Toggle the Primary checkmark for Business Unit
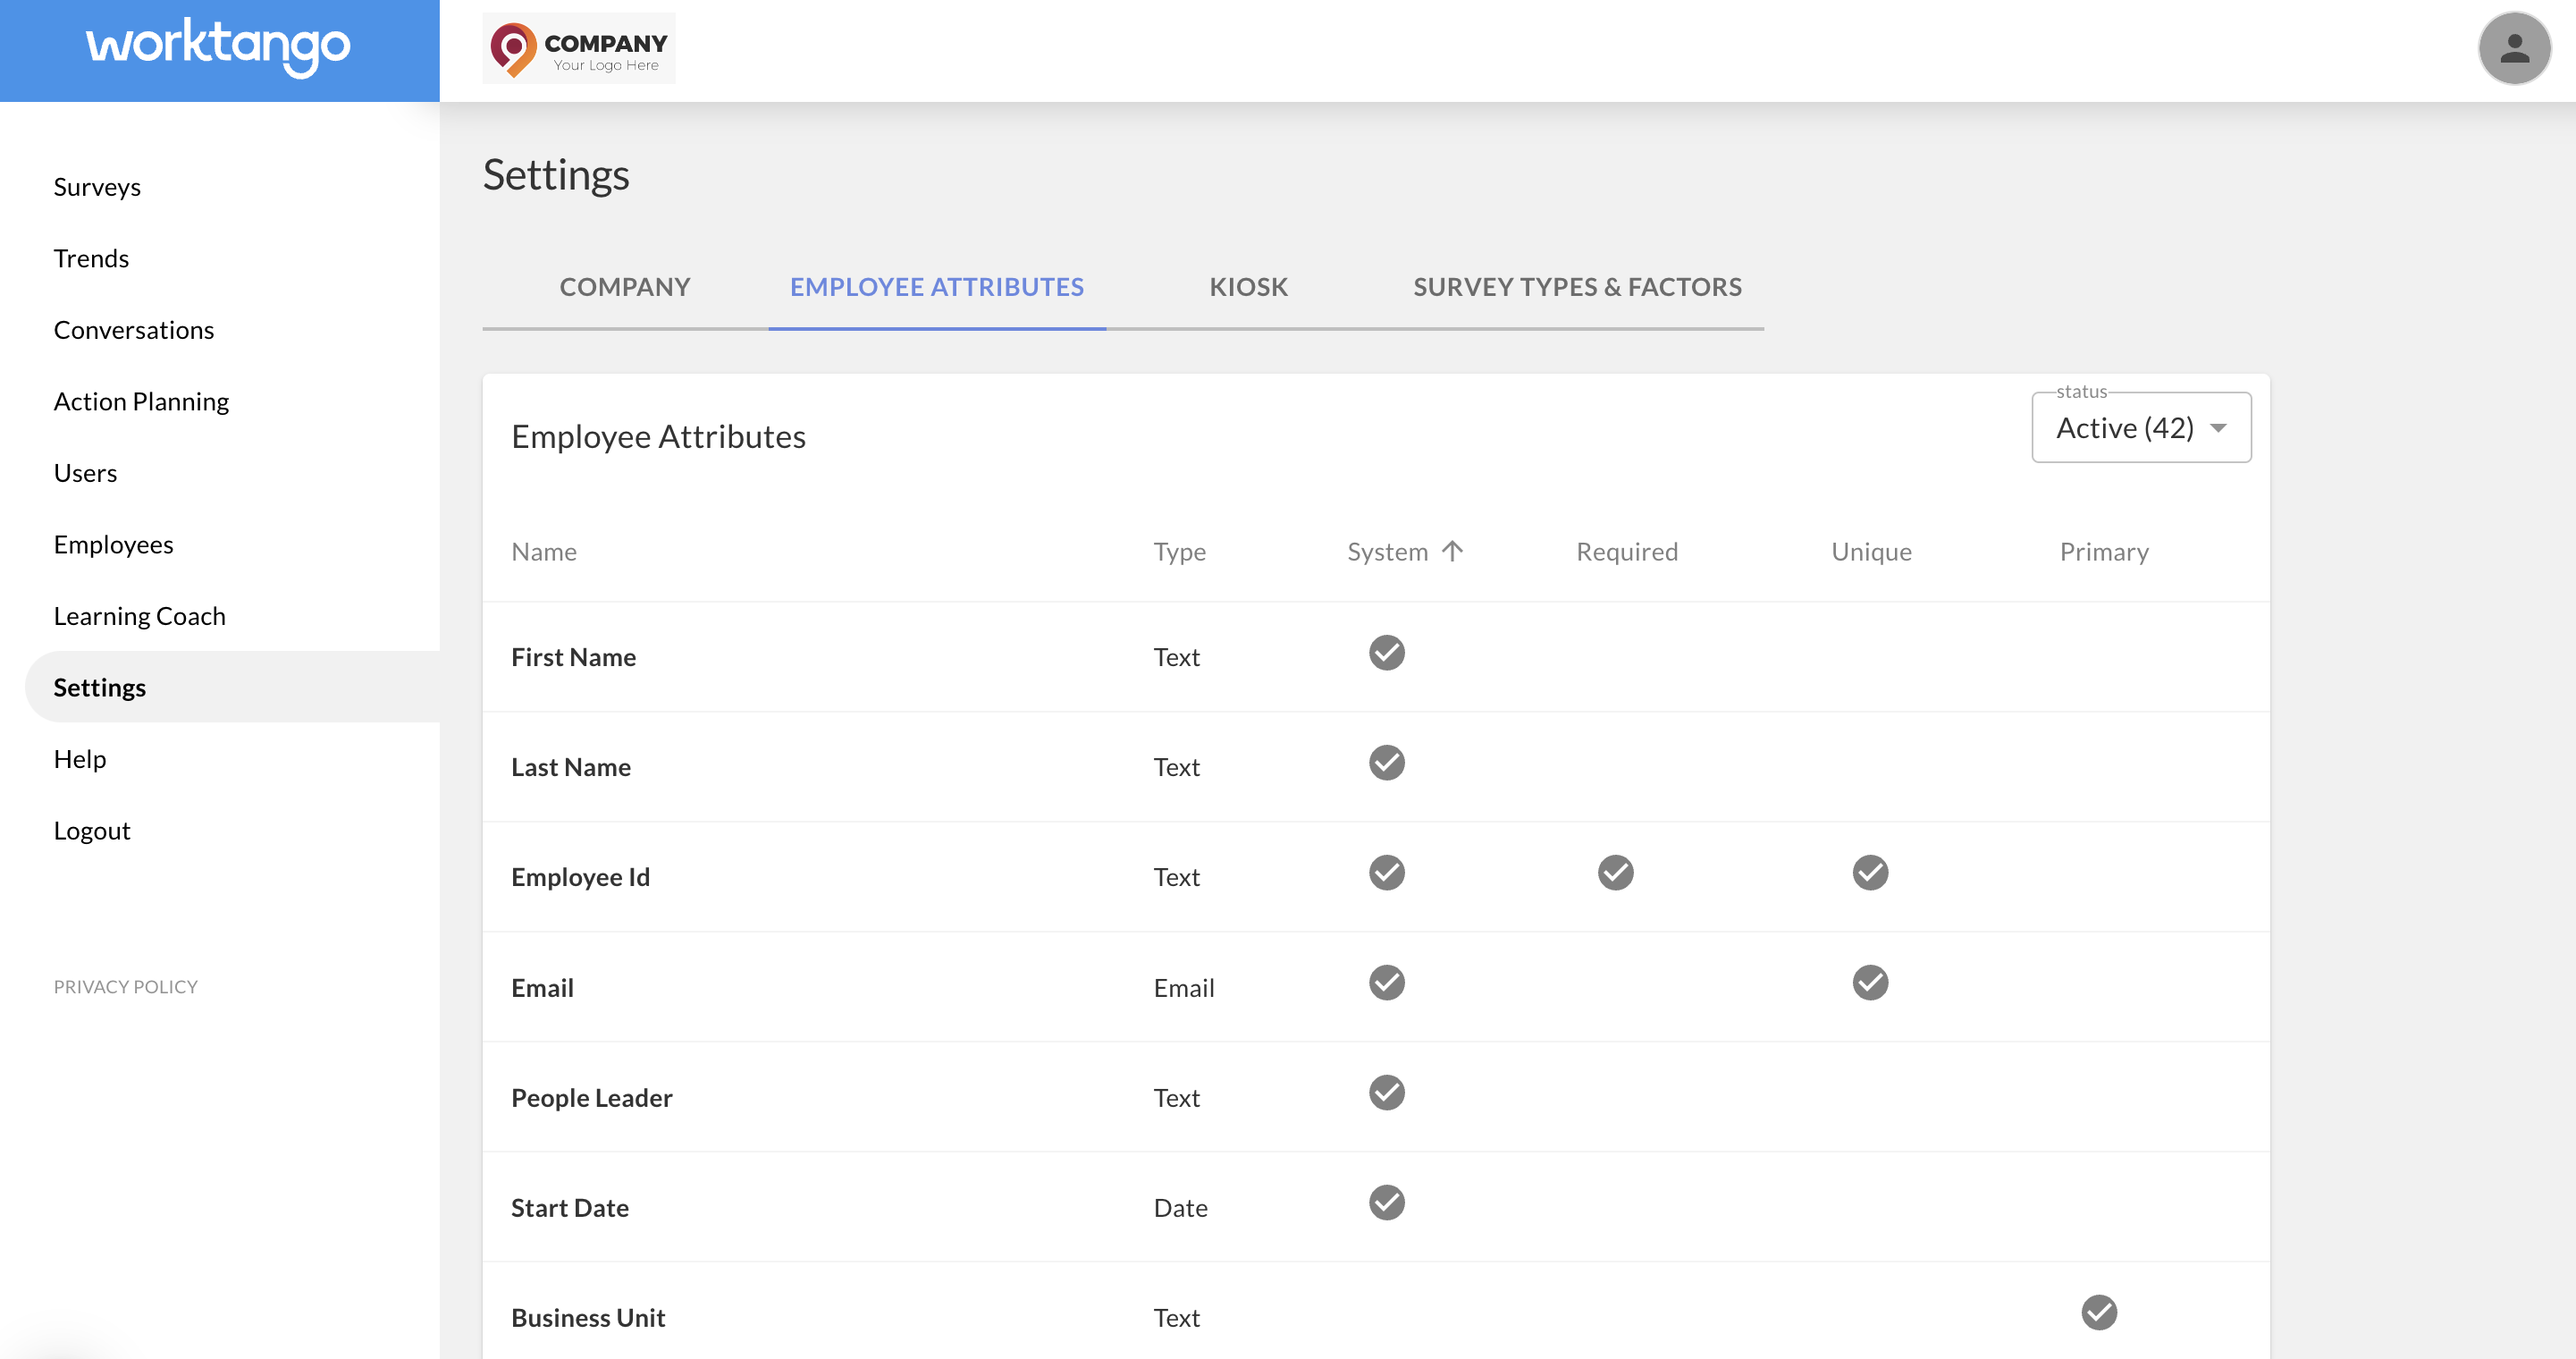 click(2098, 1313)
